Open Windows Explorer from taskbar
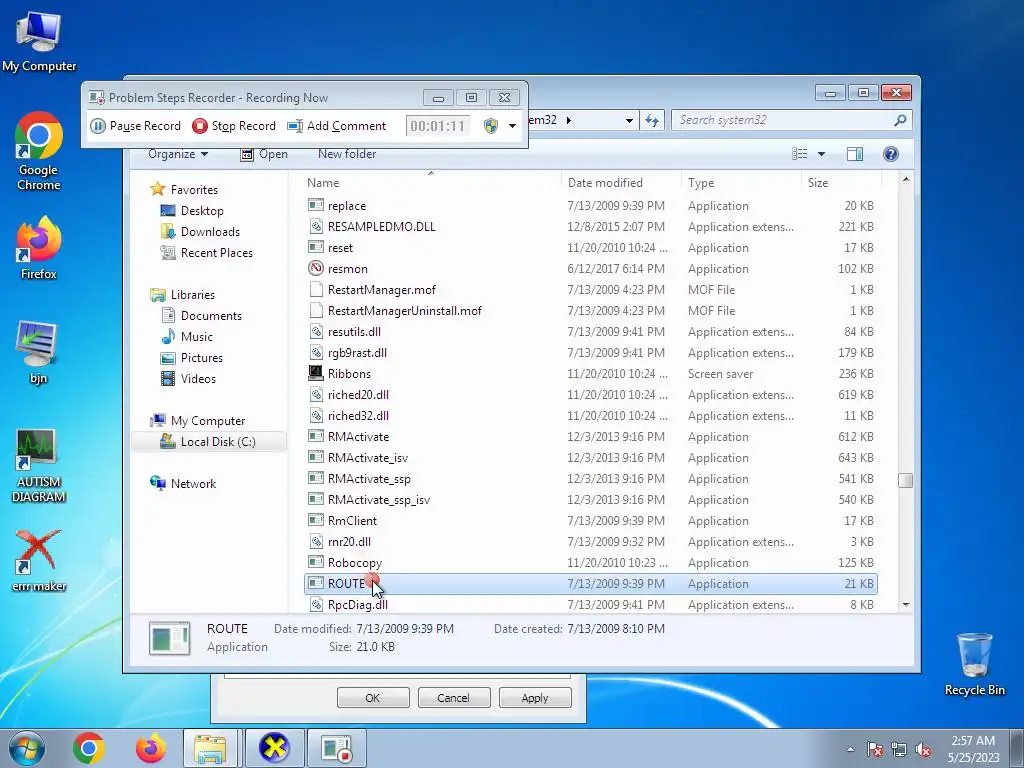1024x768 pixels. [x=210, y=748]
